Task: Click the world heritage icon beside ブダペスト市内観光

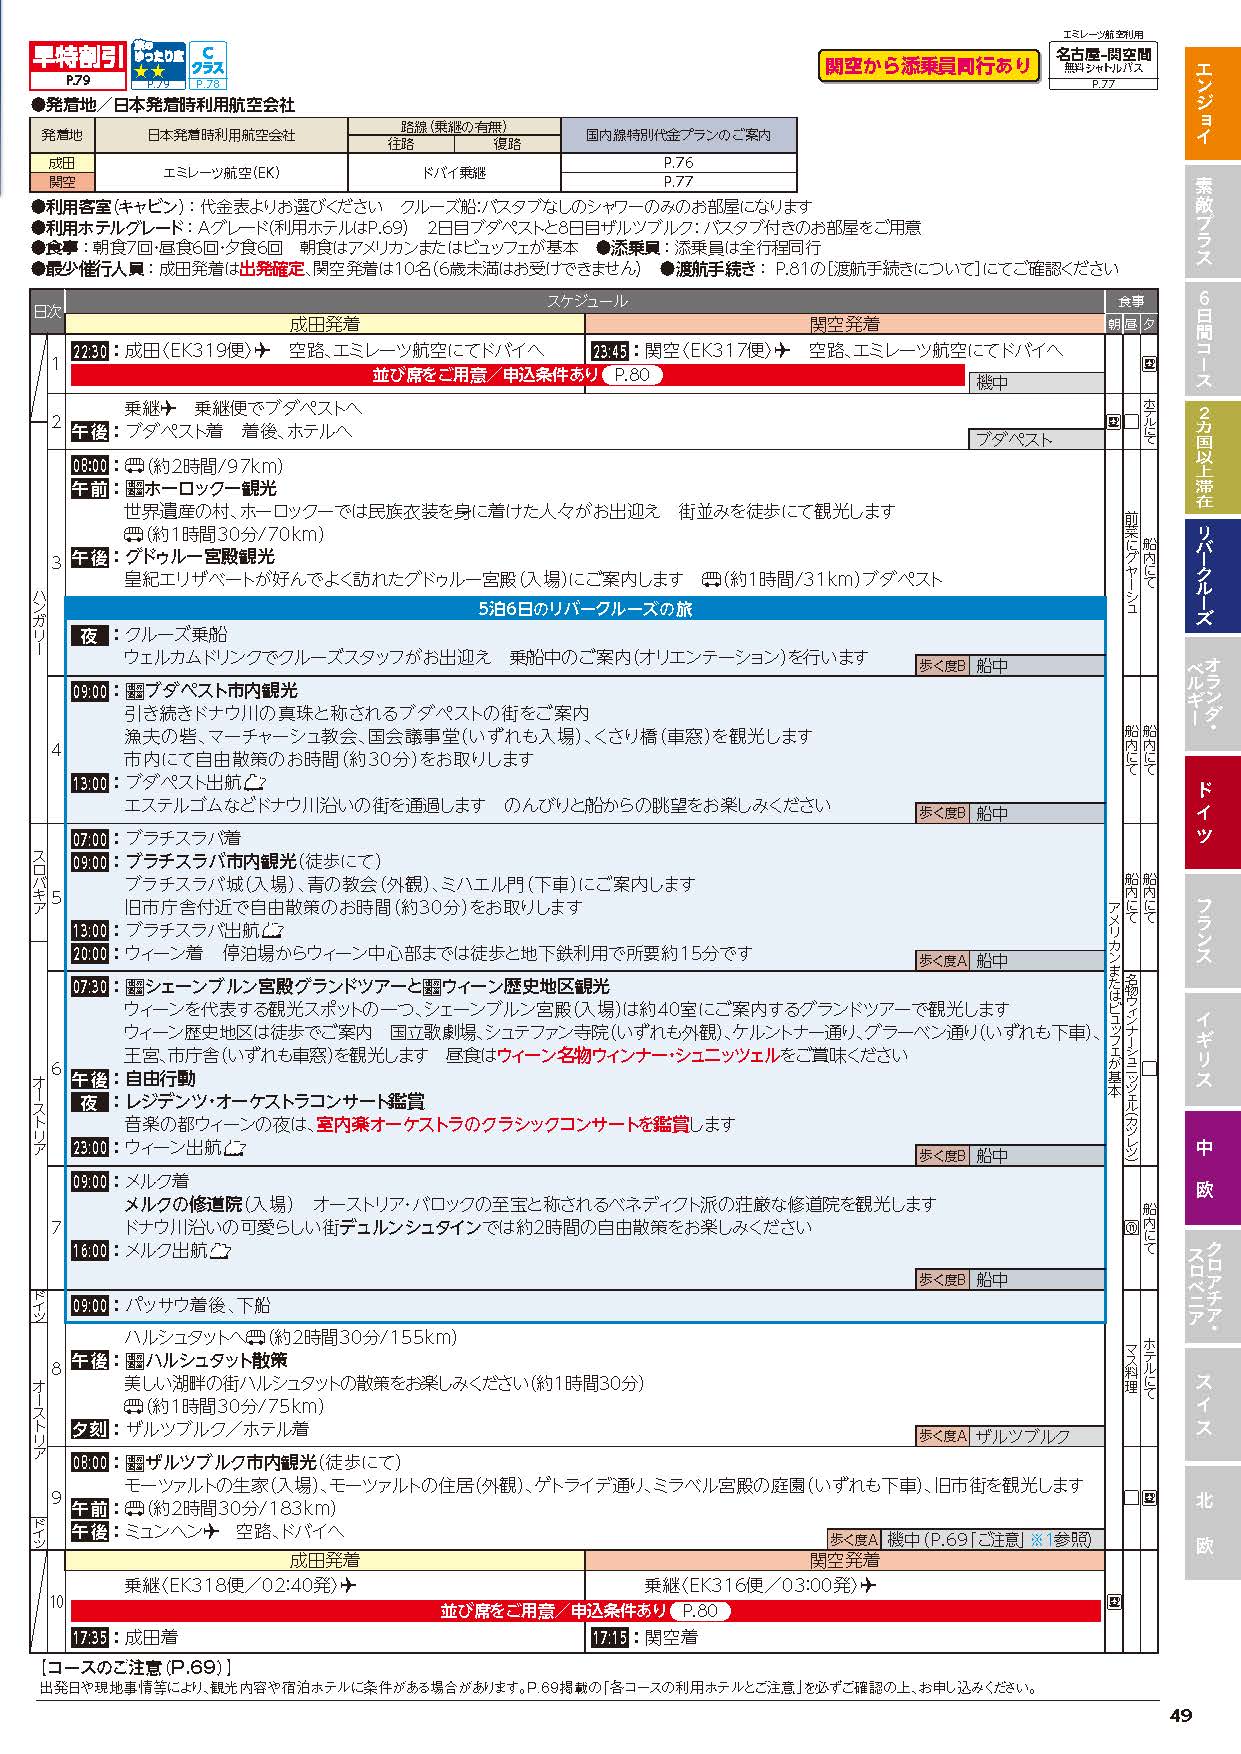Action: pos(134,691)
